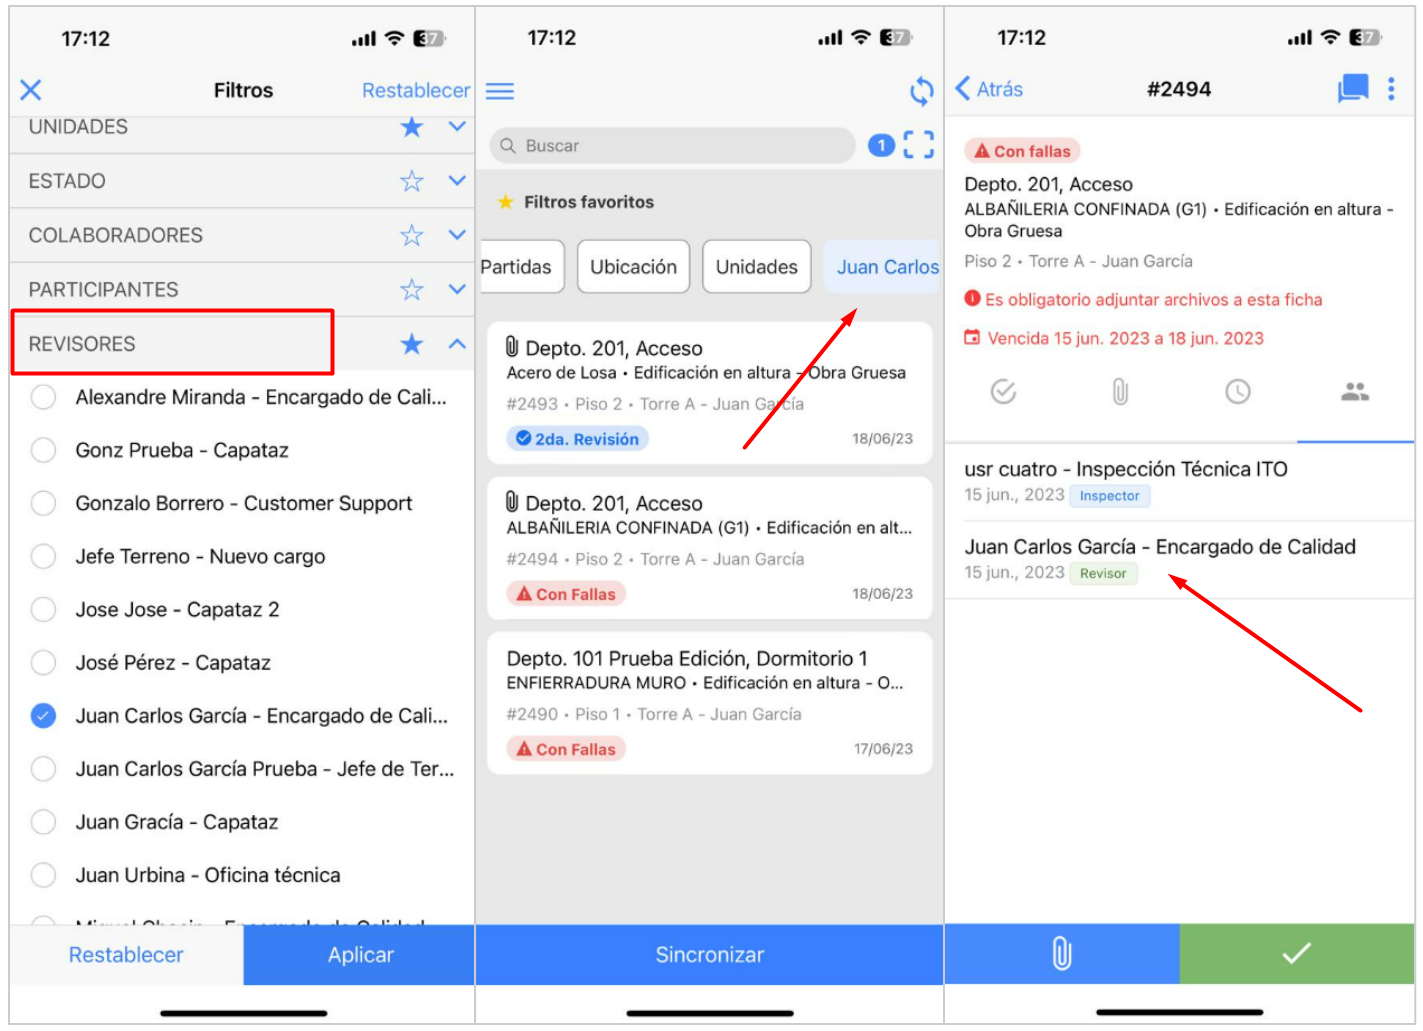
Task: Select José Pérez - Capataz reviewer
Action: click(x=44, y=663)
